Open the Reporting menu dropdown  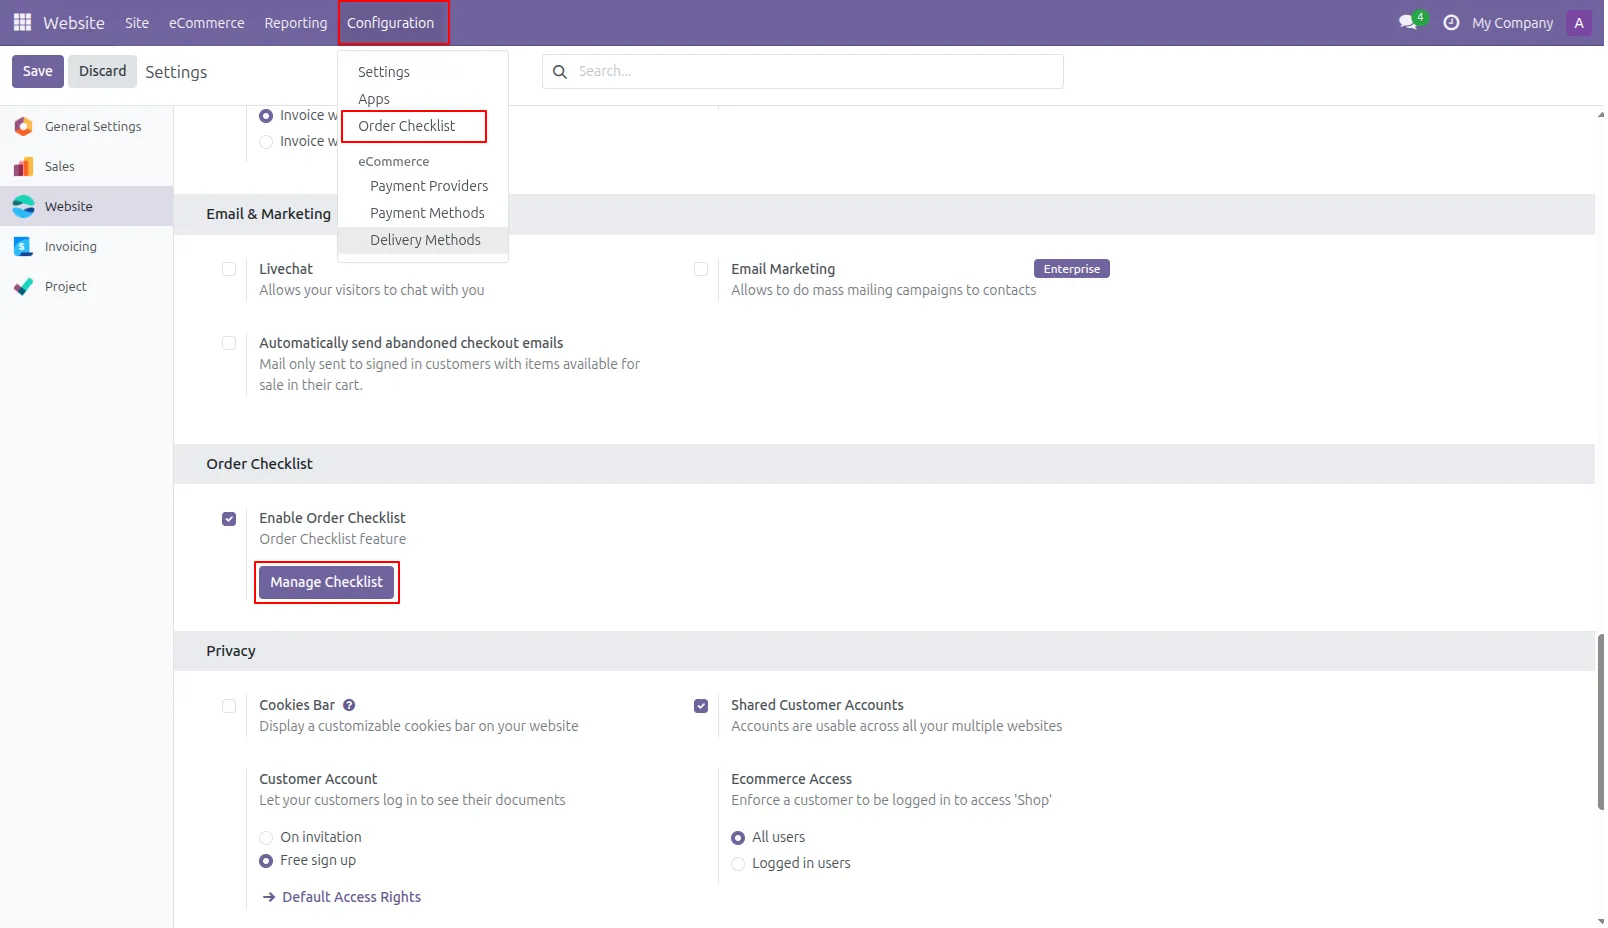296,23
